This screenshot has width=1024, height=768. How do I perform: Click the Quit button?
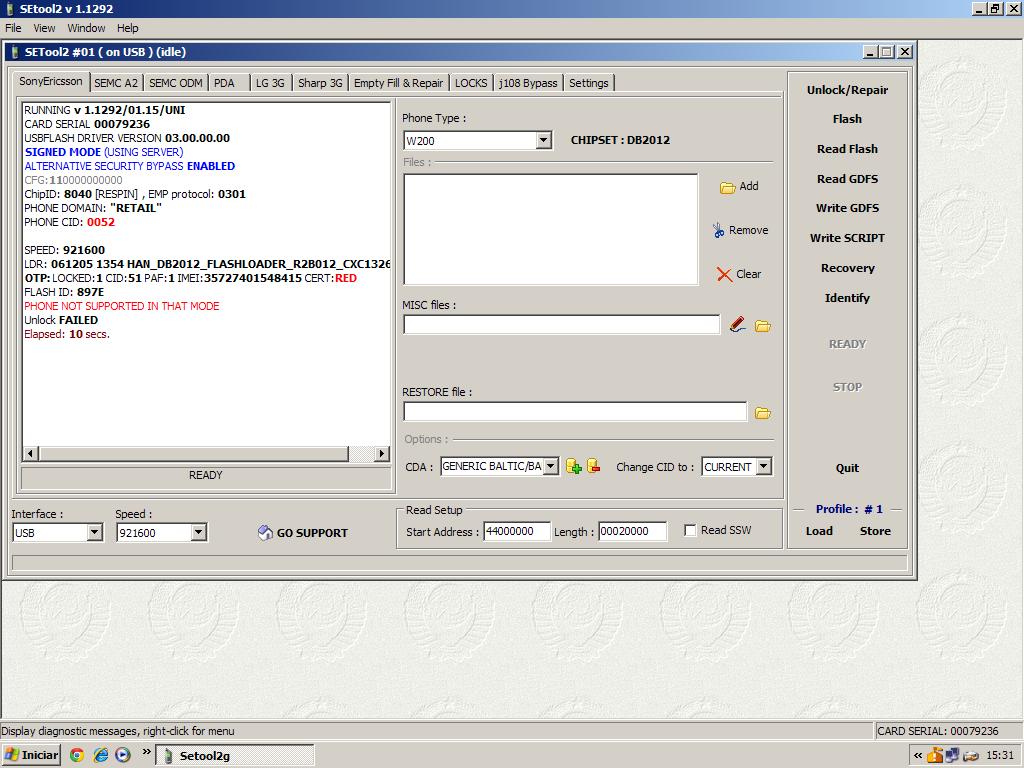tap(847, 468)
